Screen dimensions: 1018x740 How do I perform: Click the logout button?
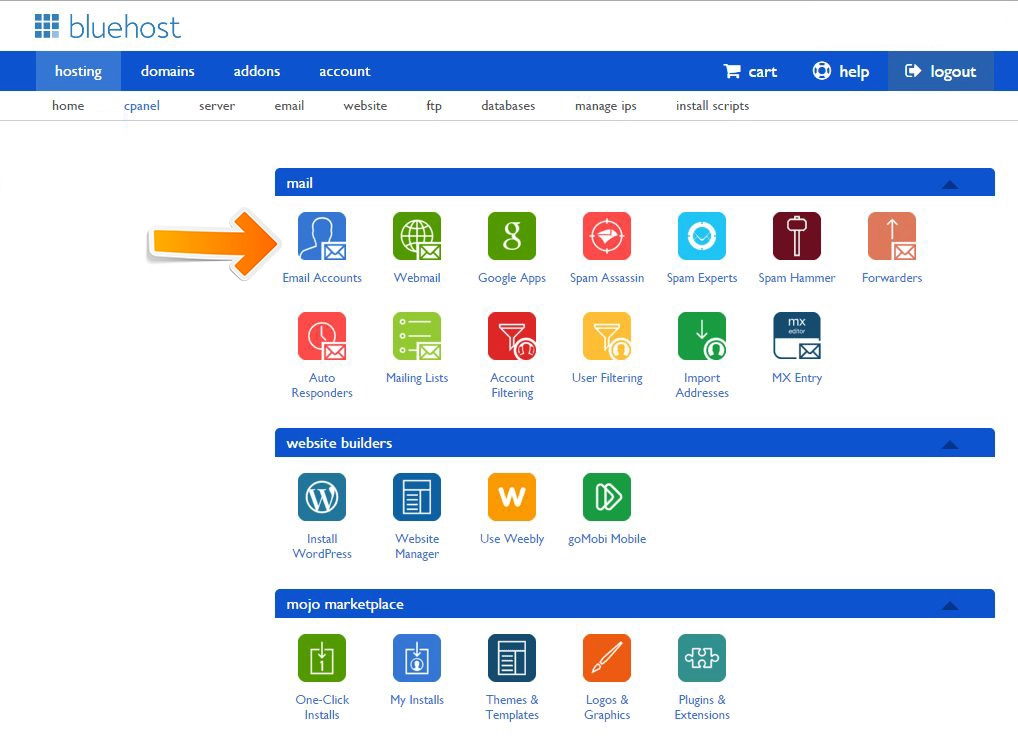click(x=940, y=71)
